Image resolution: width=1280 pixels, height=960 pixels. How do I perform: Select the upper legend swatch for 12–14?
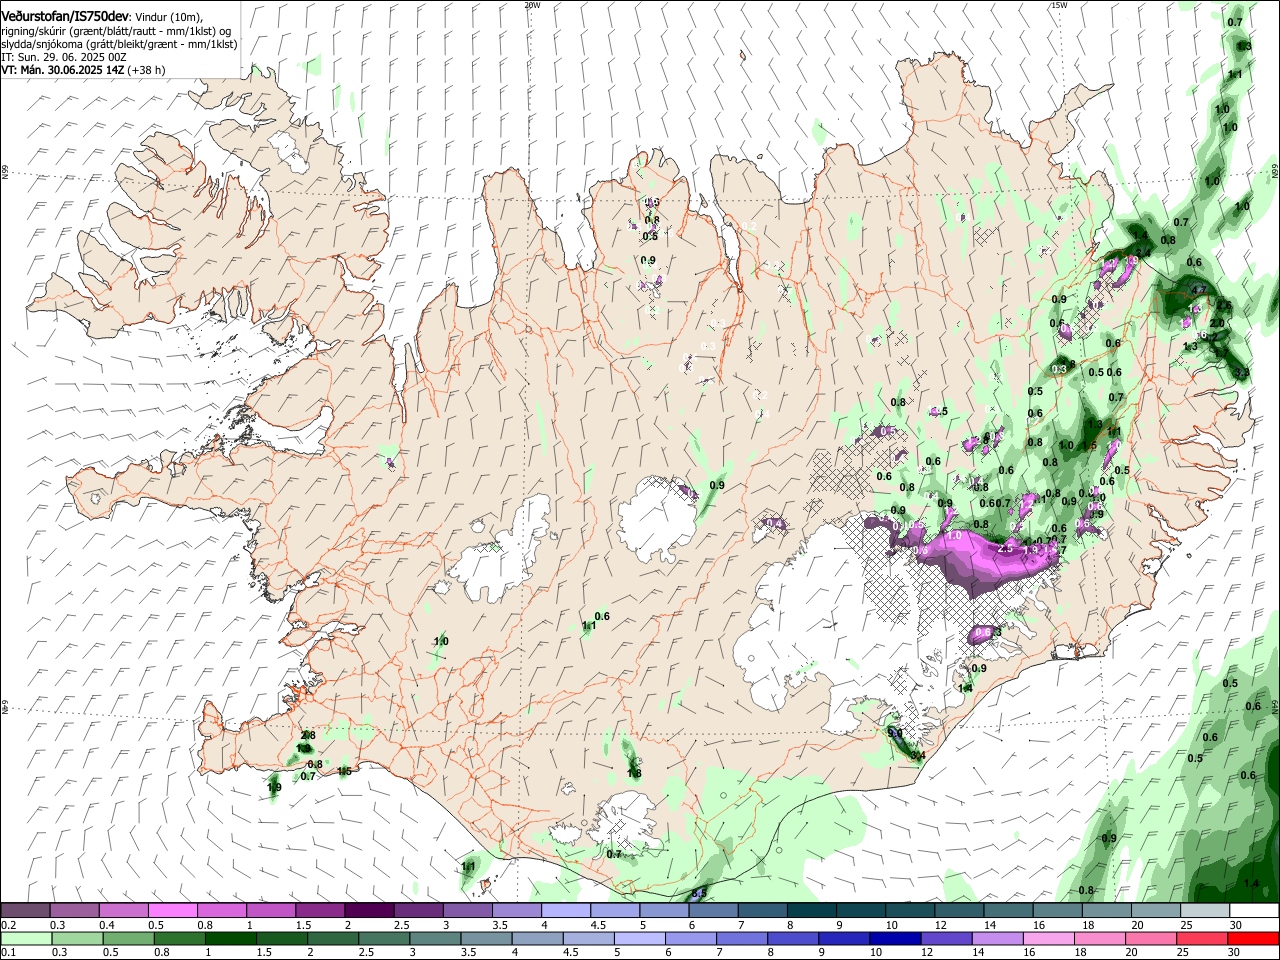pos(958,911)
